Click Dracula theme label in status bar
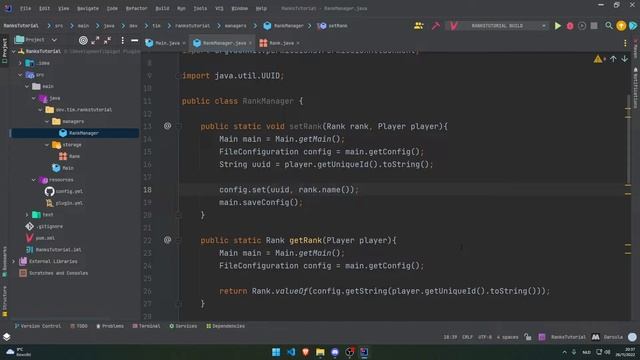 pyautogui.click(x=613, y=337)
